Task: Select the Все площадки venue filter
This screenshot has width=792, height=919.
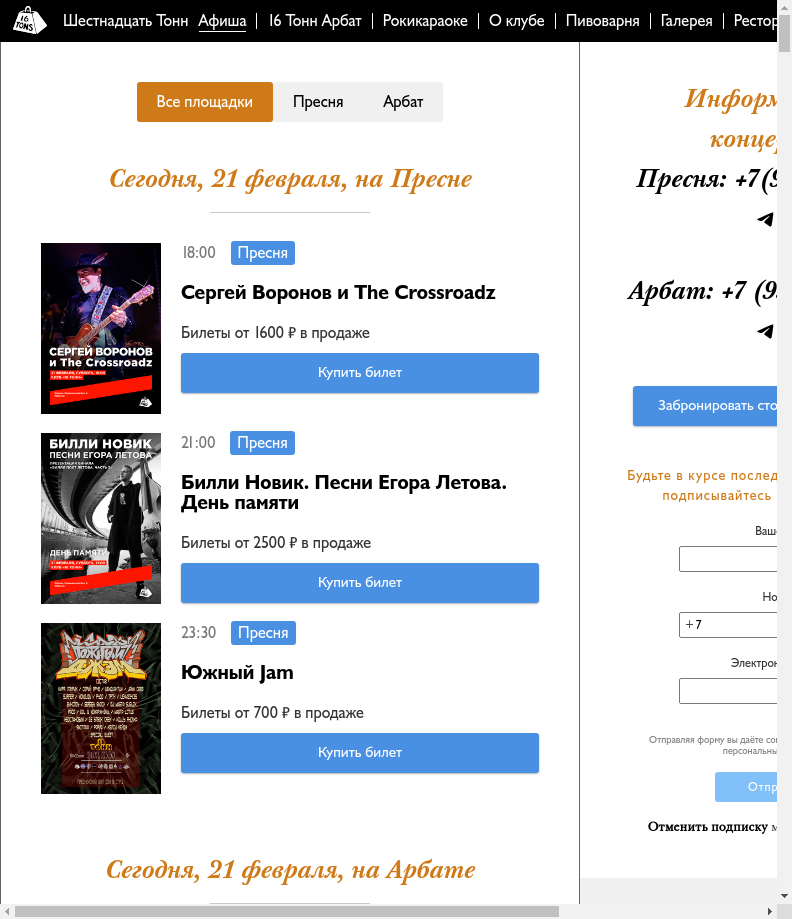Action: 205,102
